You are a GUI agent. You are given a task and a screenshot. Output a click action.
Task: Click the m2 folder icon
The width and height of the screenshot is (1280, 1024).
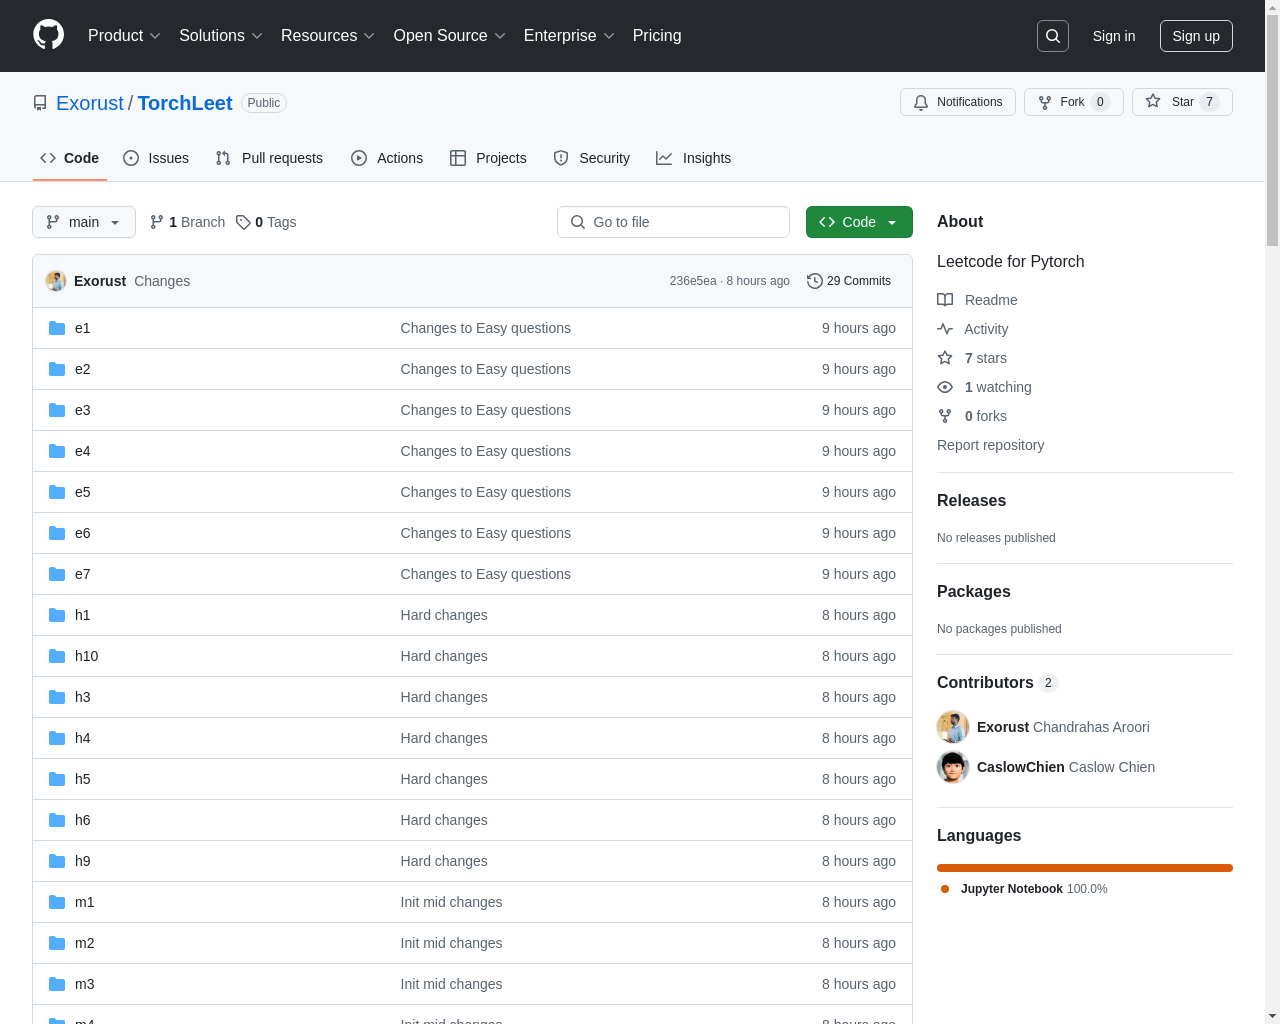click(x=57, y=943)
